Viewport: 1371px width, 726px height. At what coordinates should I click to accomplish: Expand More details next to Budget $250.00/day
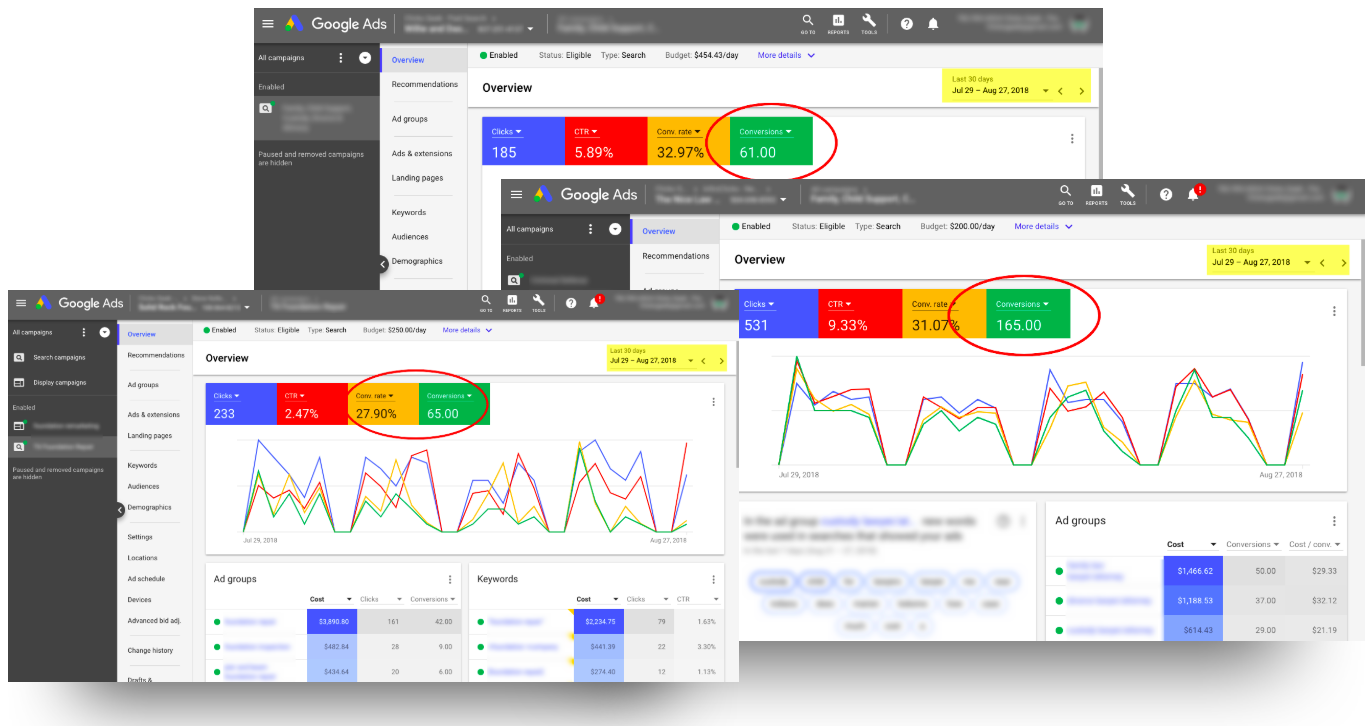coord(467,330)
